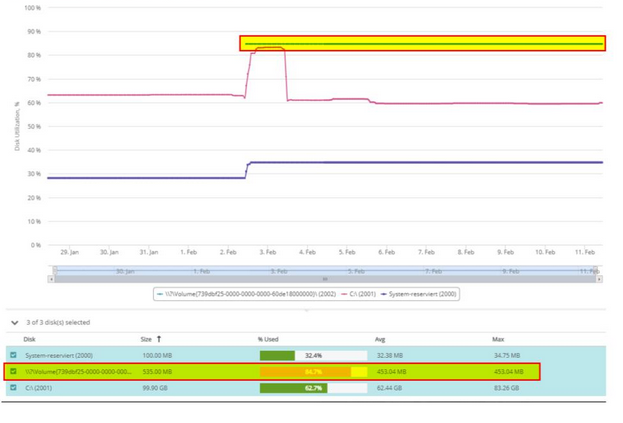This screenshot has width=623, height=423.
Task: Click the Max column header
Action: [x=498, y=339]
